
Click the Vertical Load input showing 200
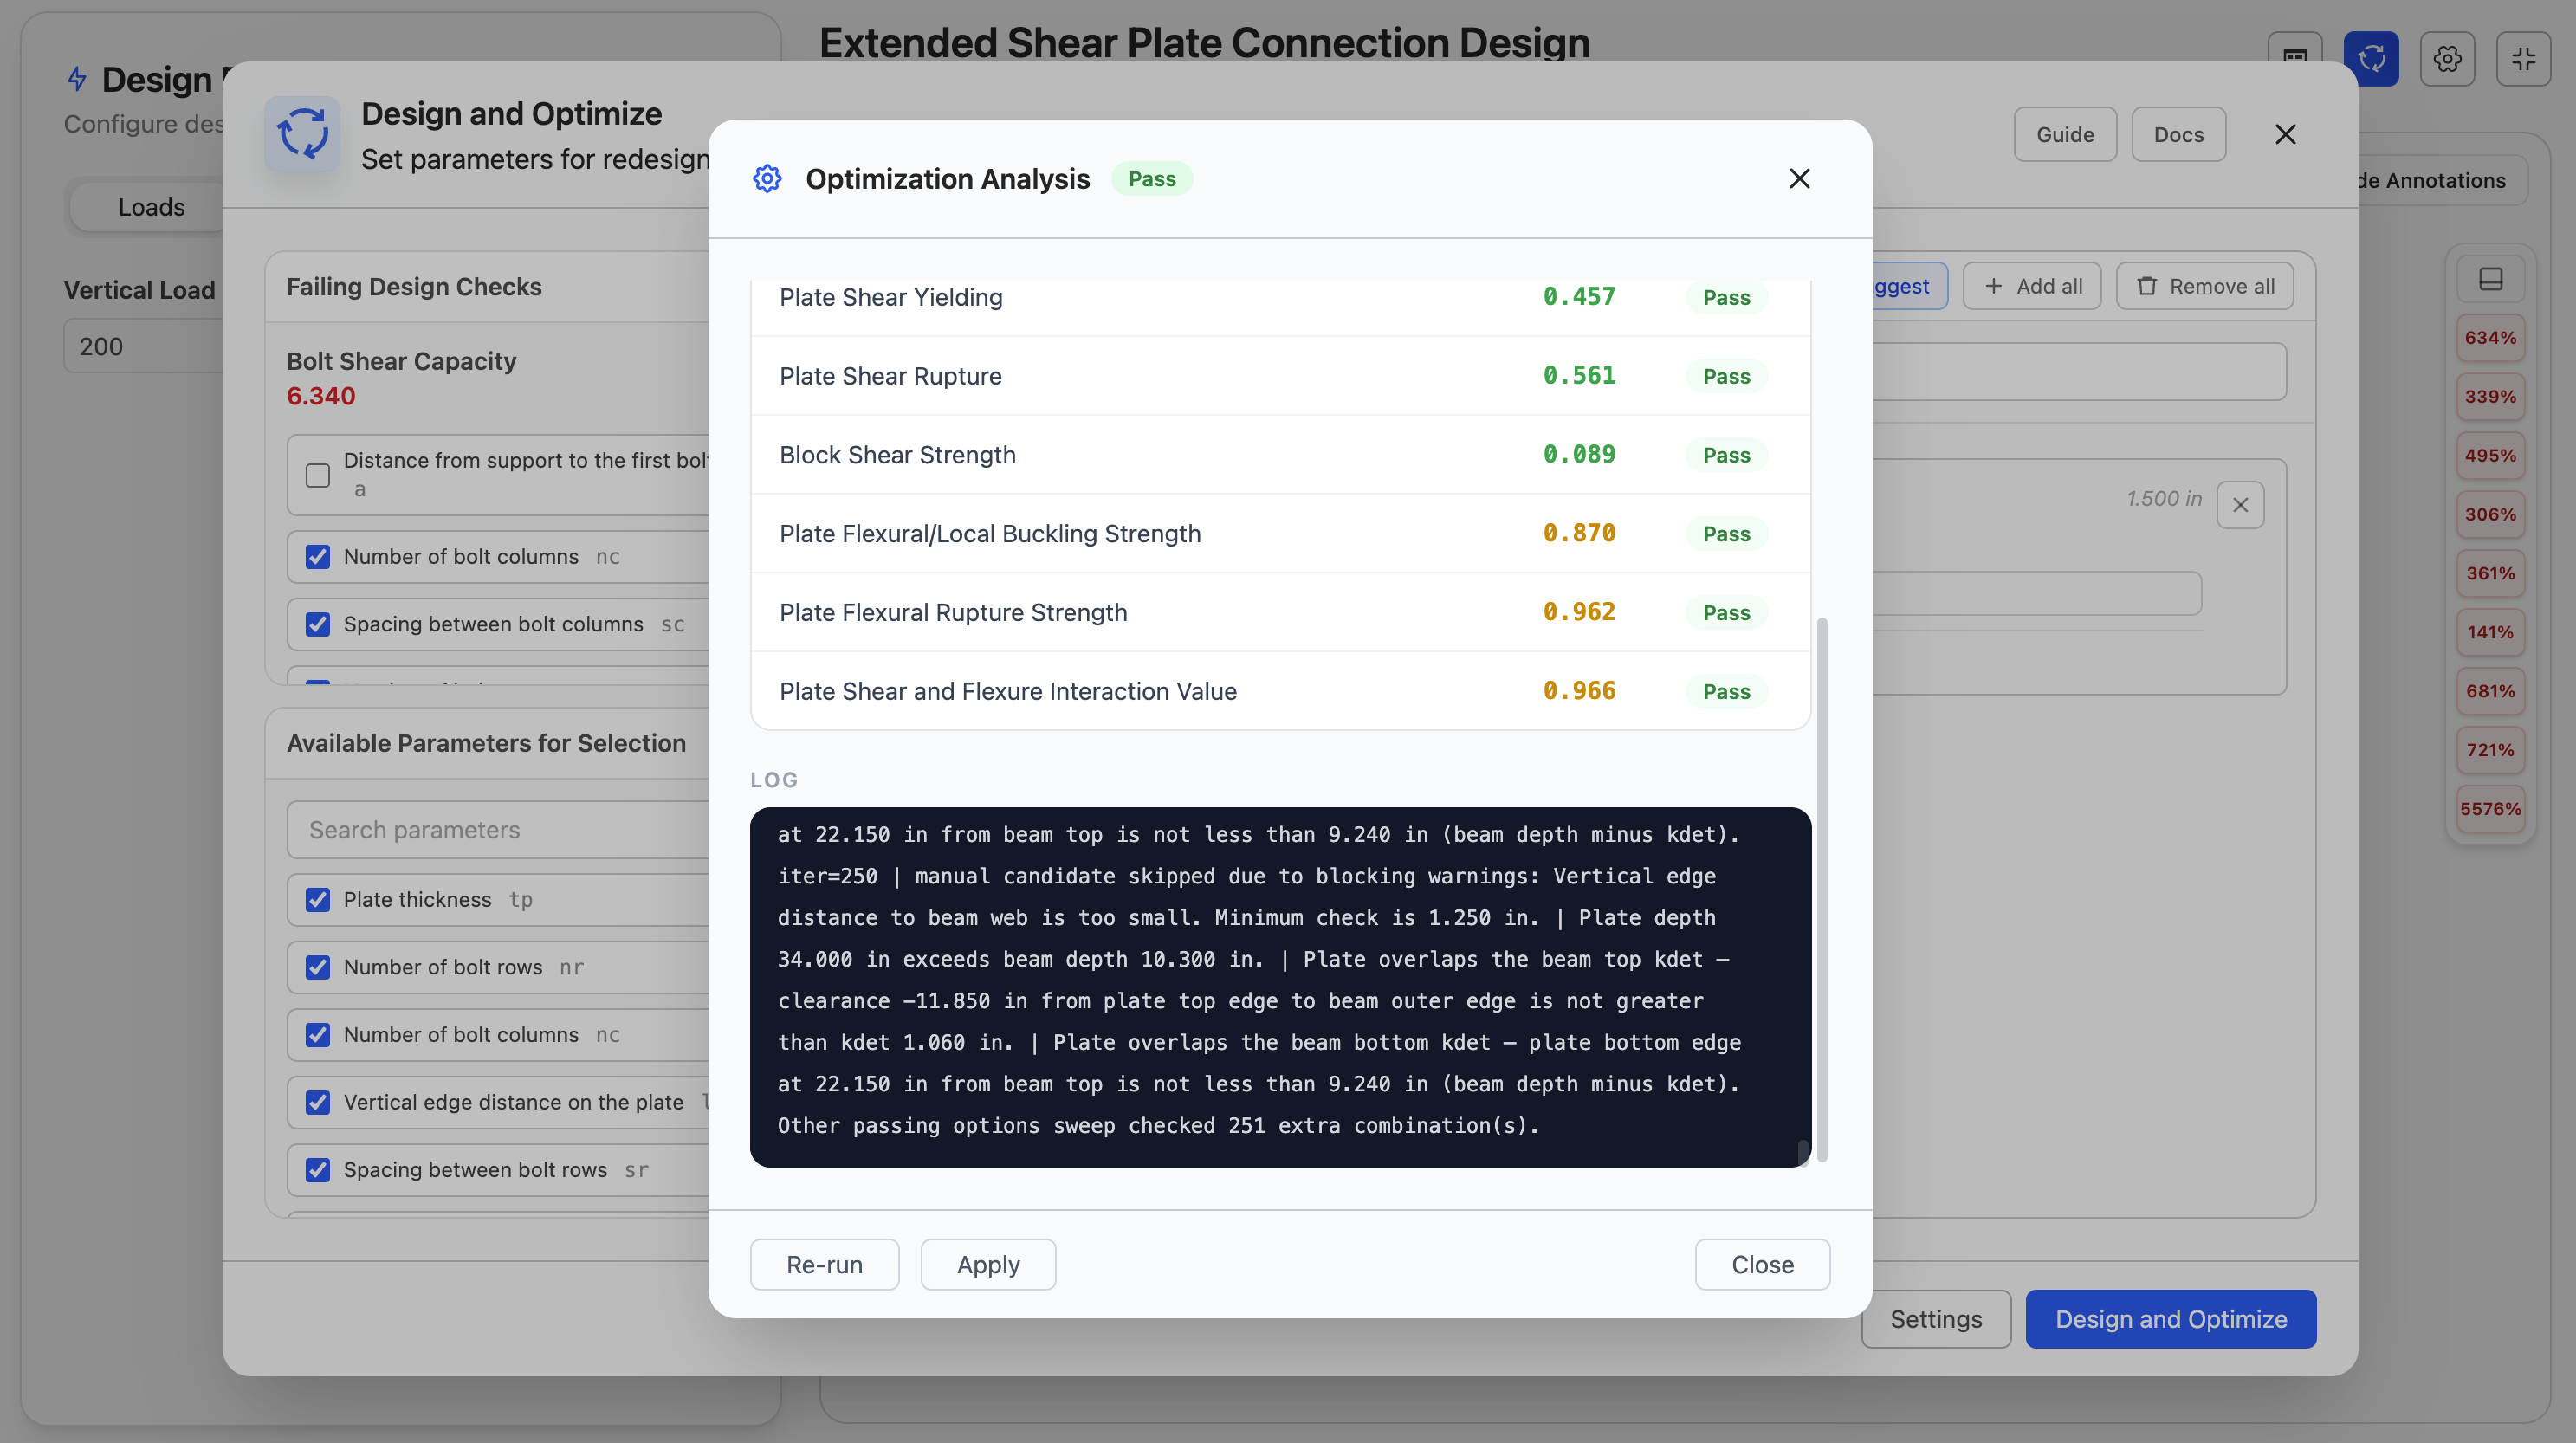(144, 346)
